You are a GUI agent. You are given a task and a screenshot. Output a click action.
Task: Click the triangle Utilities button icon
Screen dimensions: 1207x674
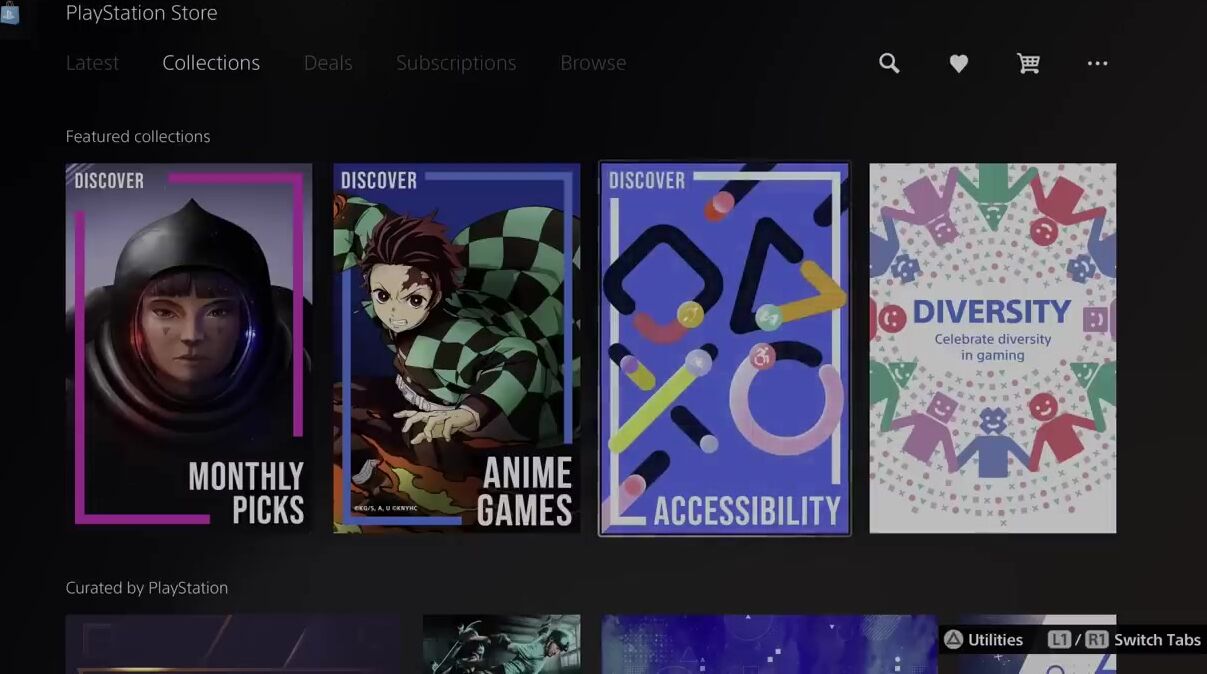[953, 640]
